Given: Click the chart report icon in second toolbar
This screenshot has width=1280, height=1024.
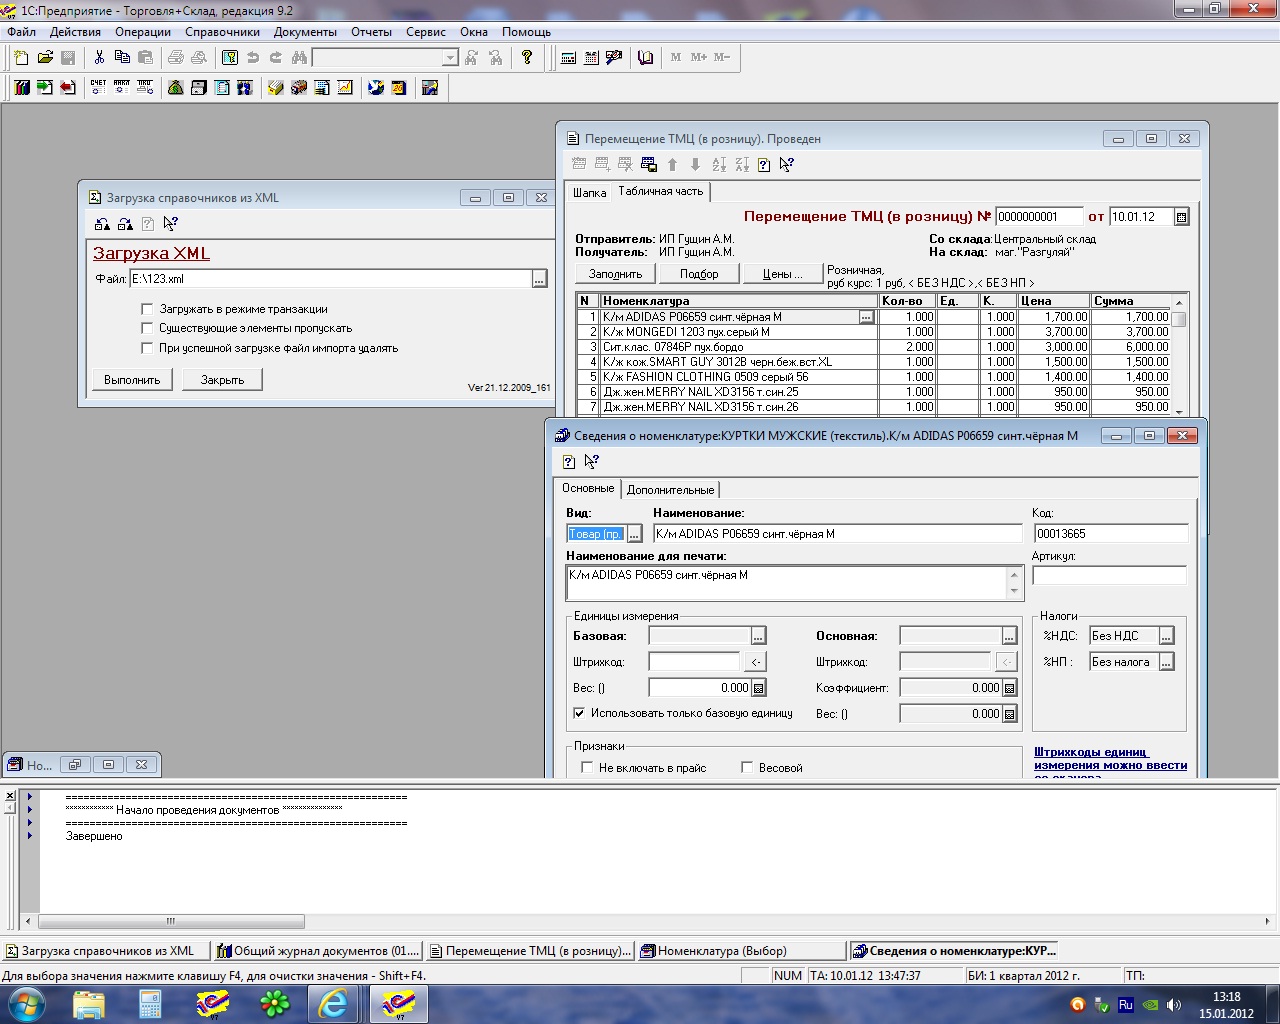Looking at the screenshot, I should point(345,88).
